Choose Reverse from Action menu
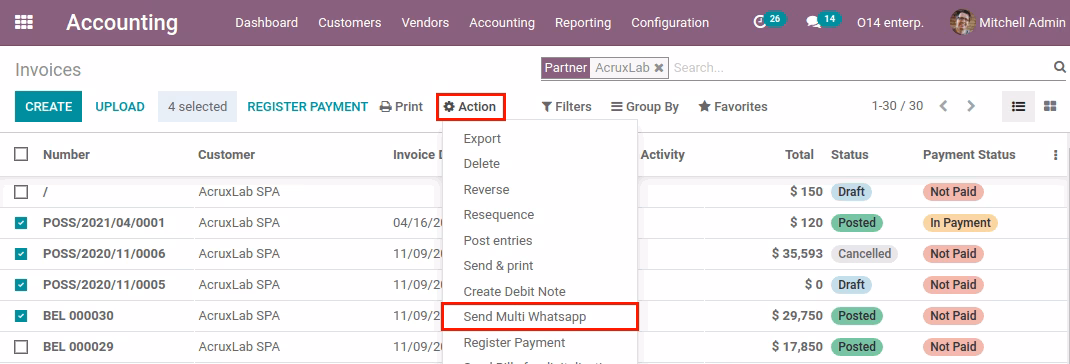Viewport: 1070px width, 364px height. (540, 189)
